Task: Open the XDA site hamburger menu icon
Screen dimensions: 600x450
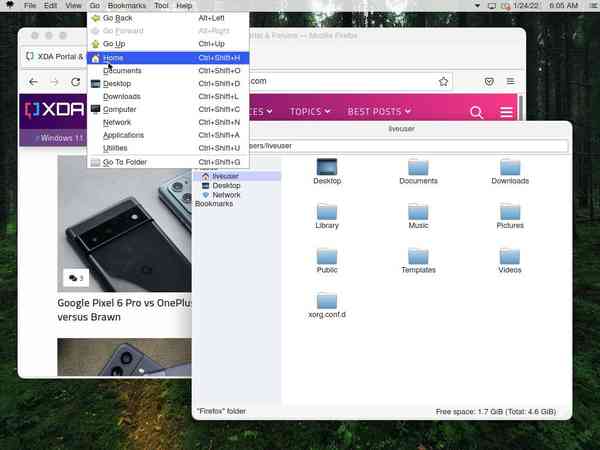Action: point(506,112)
